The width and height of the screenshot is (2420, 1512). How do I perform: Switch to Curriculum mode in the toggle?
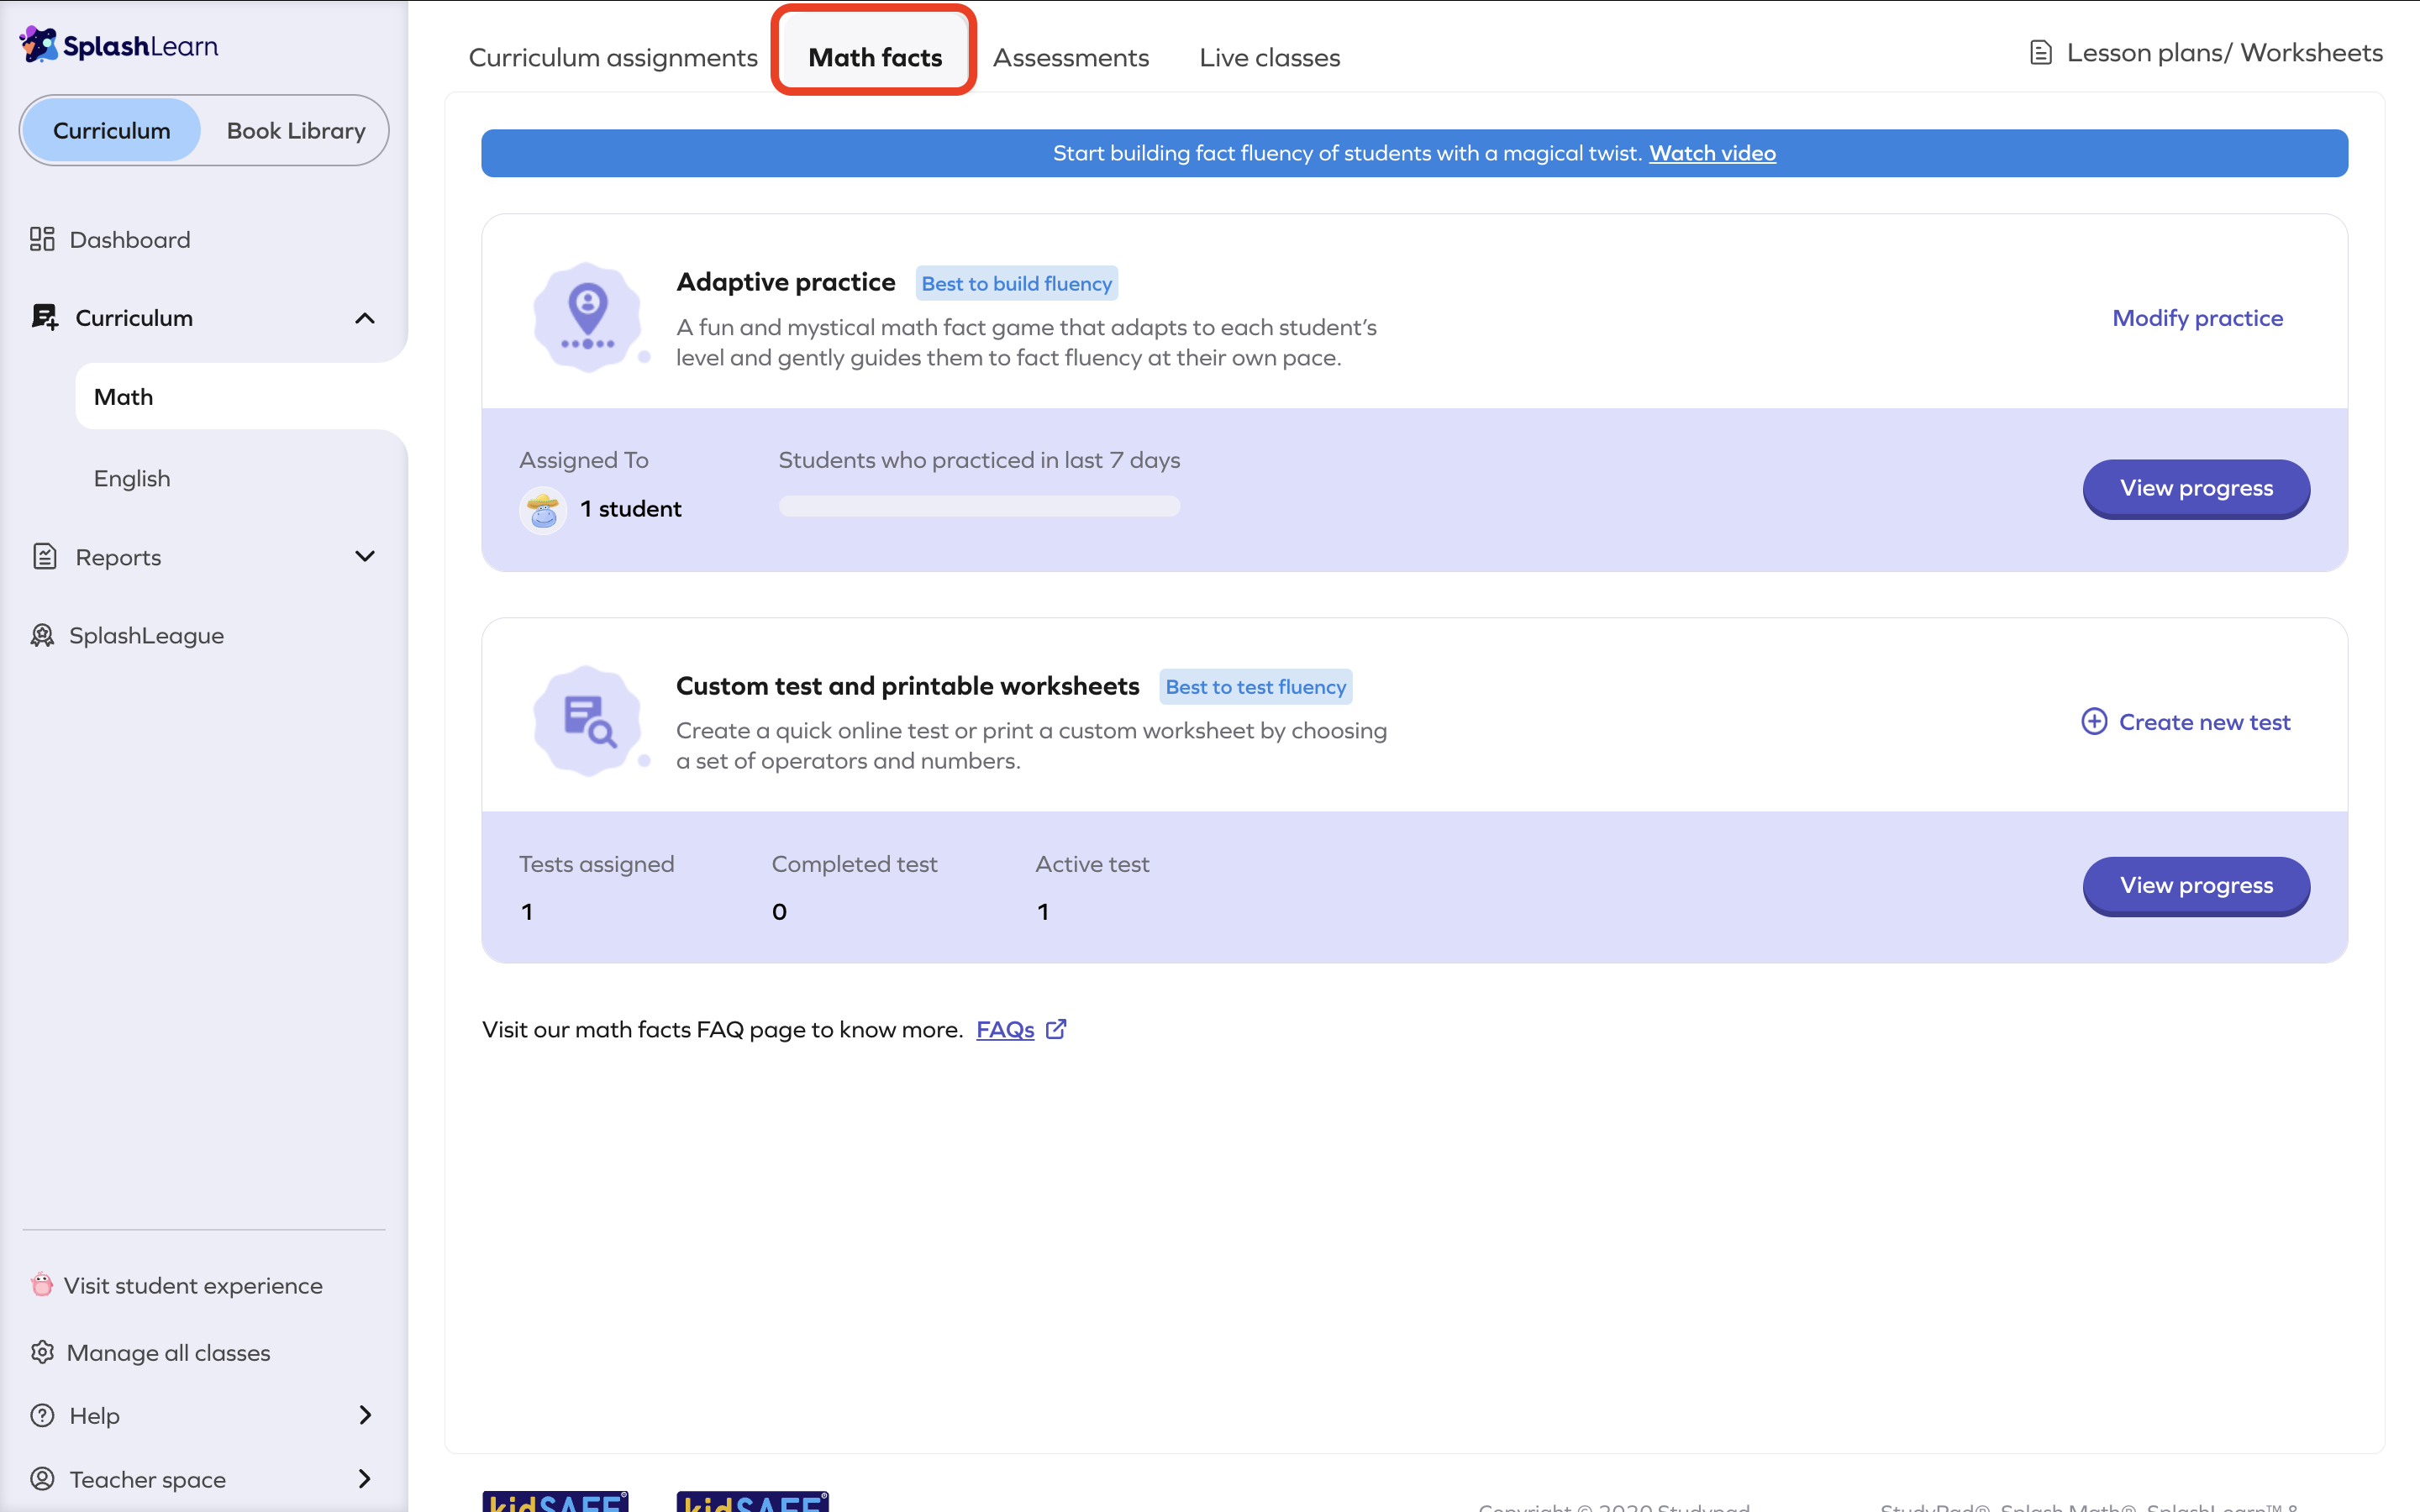(x=112, y=130)
